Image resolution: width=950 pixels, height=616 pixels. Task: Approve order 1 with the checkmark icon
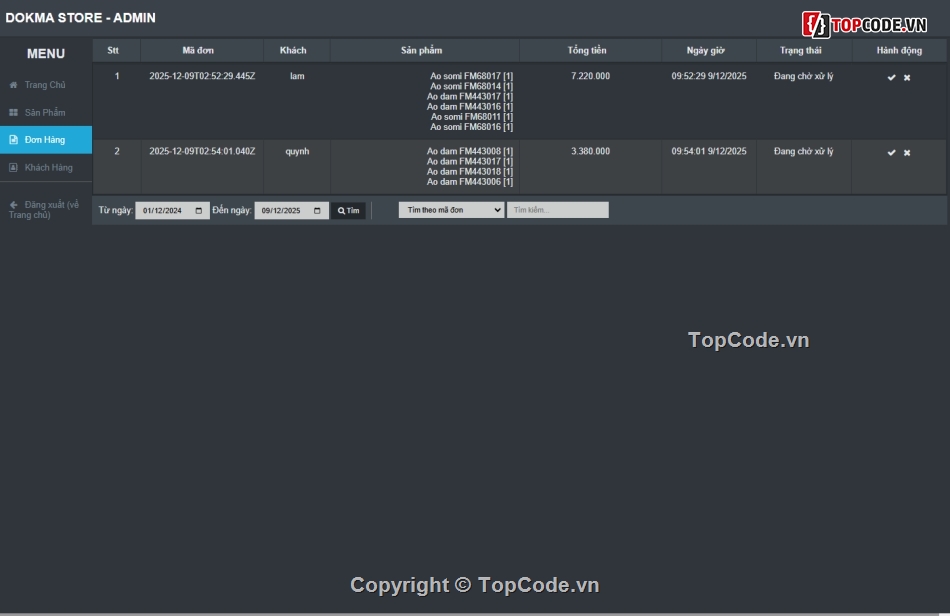(x=891, y=78)
